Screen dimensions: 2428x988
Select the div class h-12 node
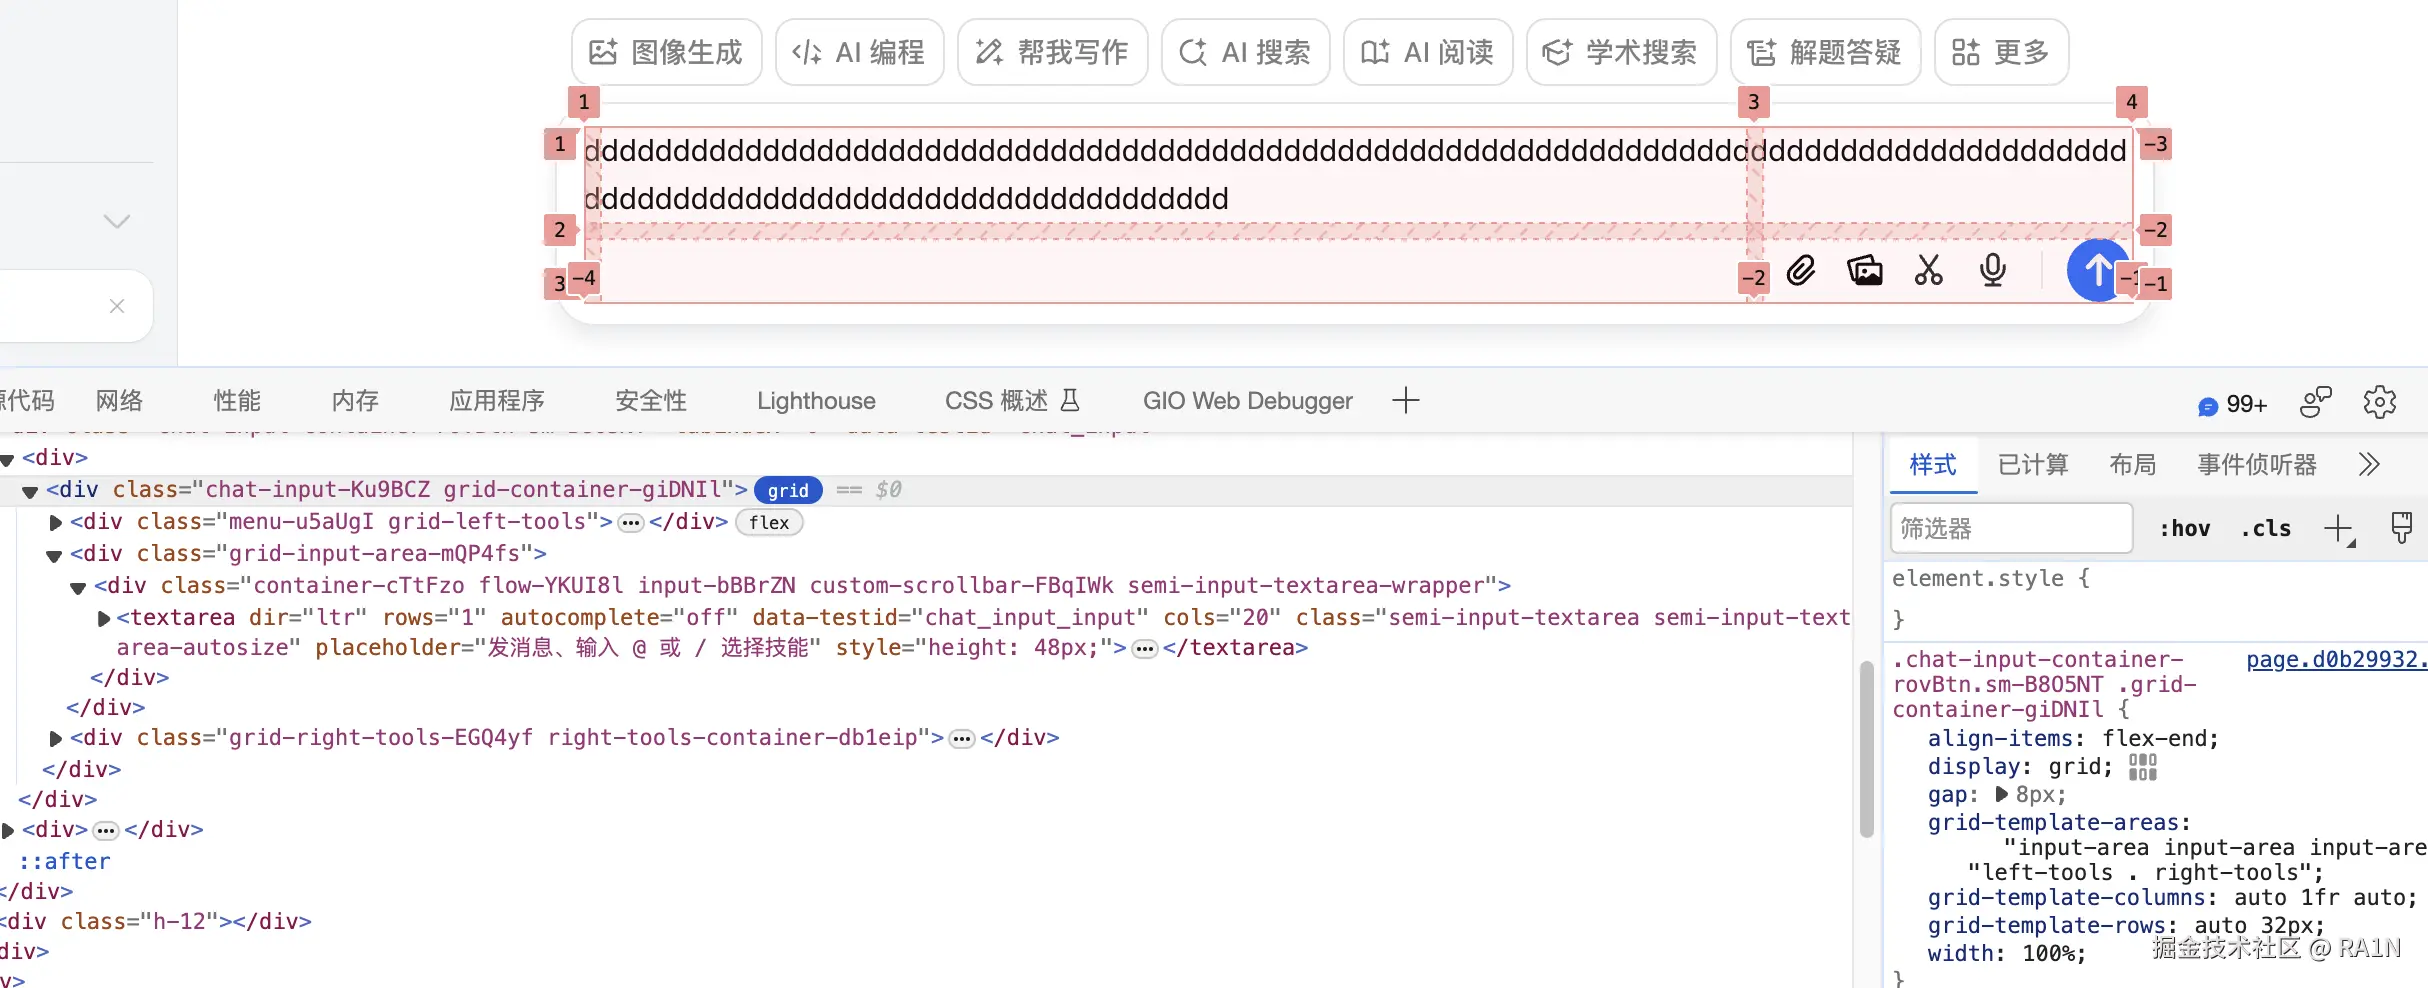point(156,921)
